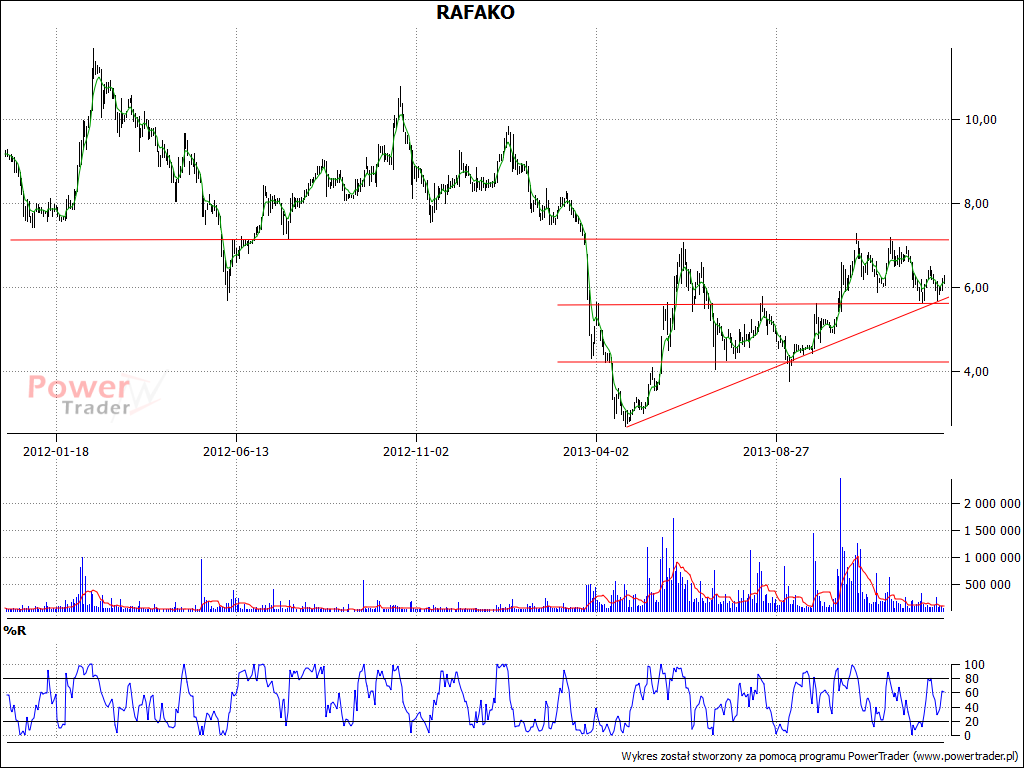Click the 2 000 000 volume label
This screenshot has width=1024, height=768.
[x=991, y=504]
